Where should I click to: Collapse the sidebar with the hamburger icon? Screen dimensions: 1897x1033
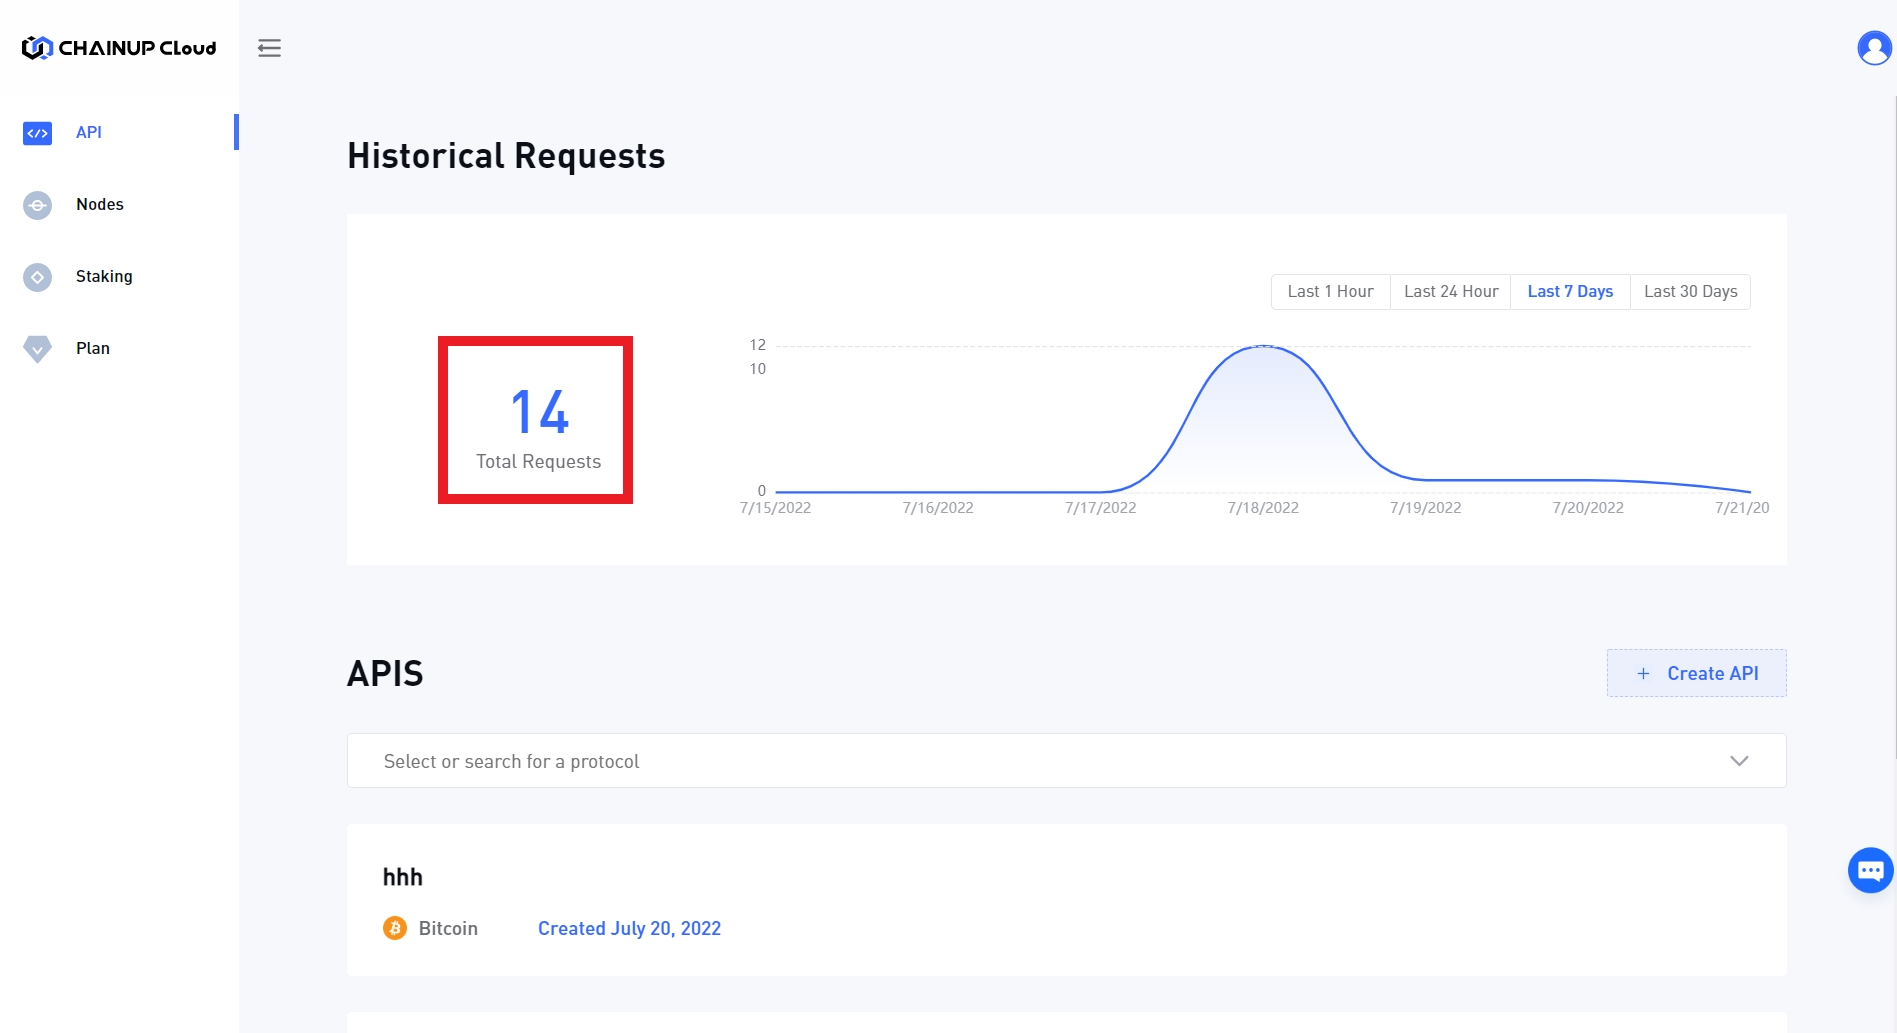pyautogui.click(x=269, y=48)
